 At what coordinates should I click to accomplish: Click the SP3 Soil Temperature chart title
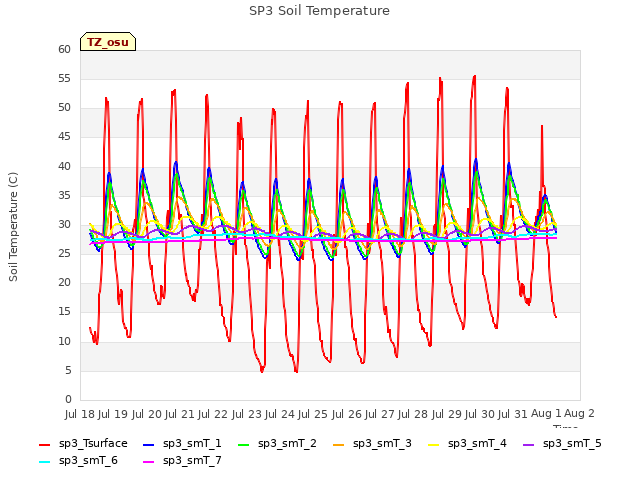[x=319, y=11]
